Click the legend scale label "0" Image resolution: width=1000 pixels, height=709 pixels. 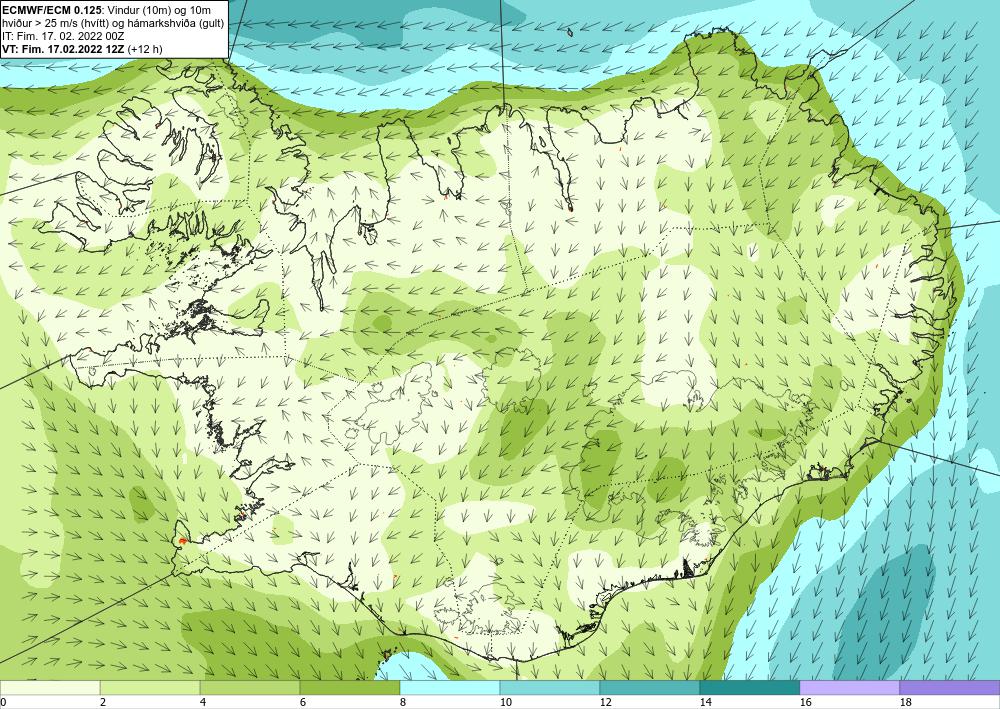(3, 703)
